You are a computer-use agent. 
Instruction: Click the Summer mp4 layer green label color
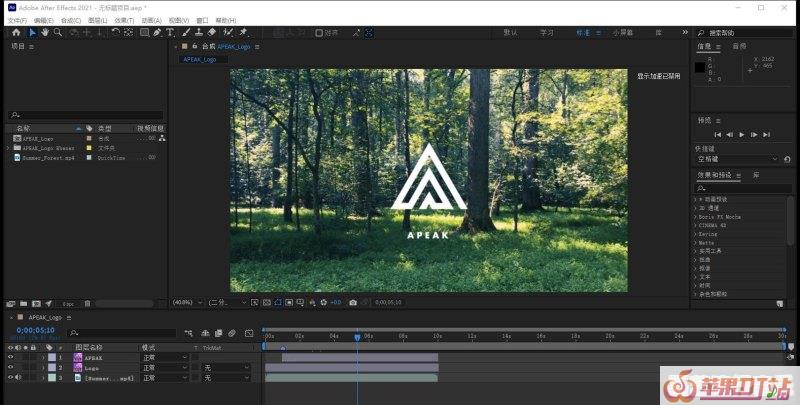(x=52, y=377)
